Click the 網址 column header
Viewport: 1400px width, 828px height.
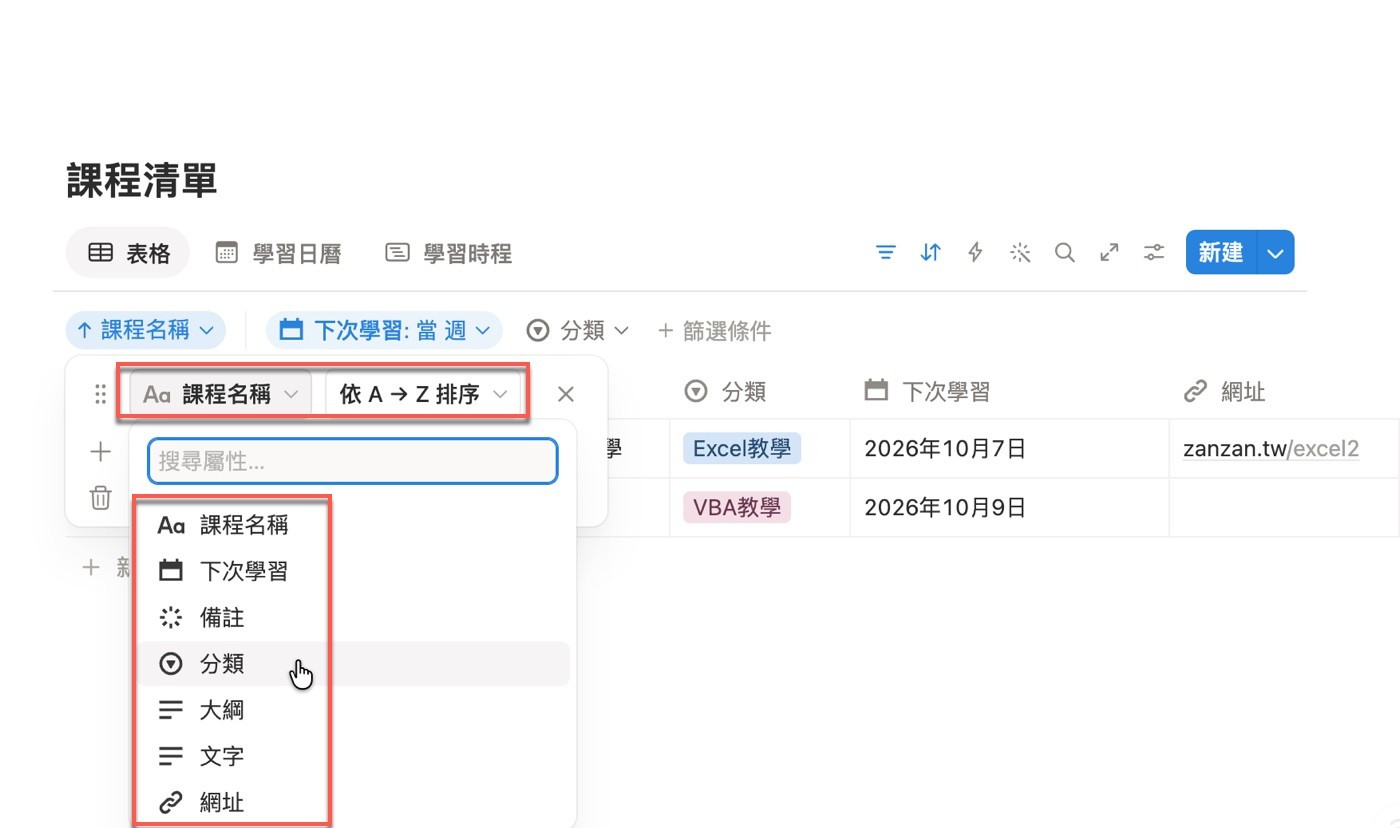coord(1224,391)
